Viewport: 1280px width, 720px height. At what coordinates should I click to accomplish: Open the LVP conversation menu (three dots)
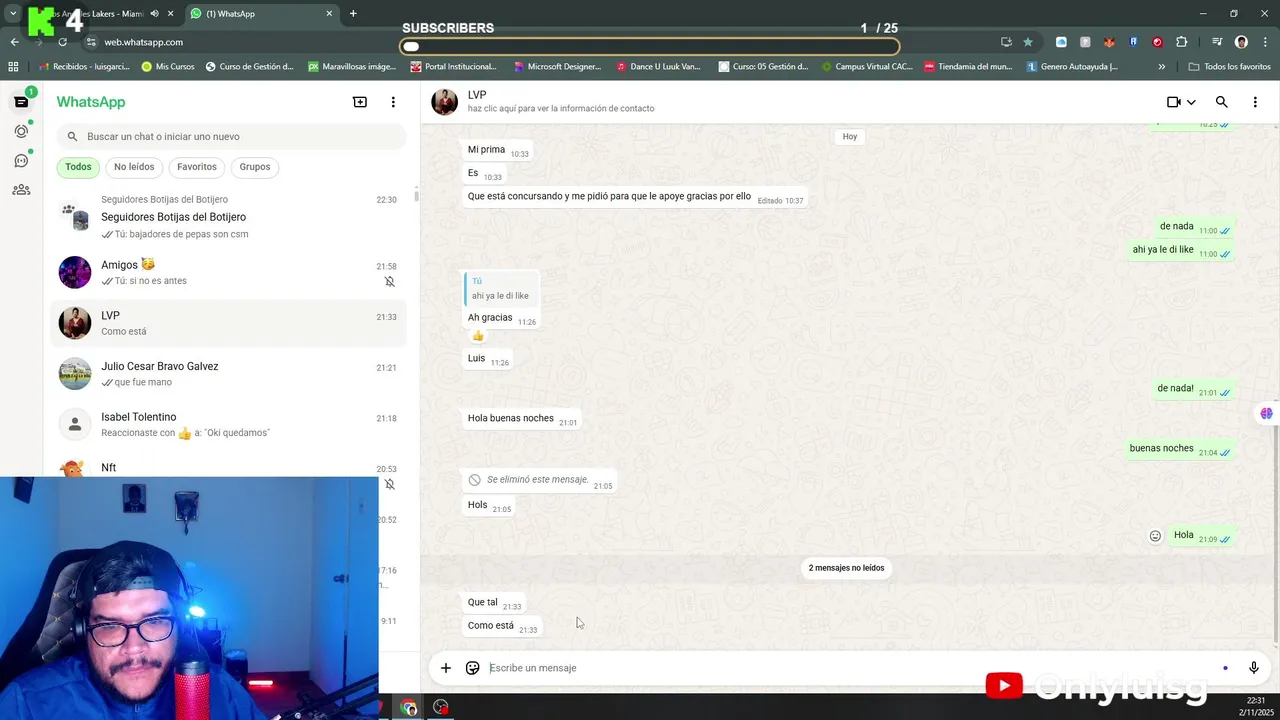click(1255, 102)
